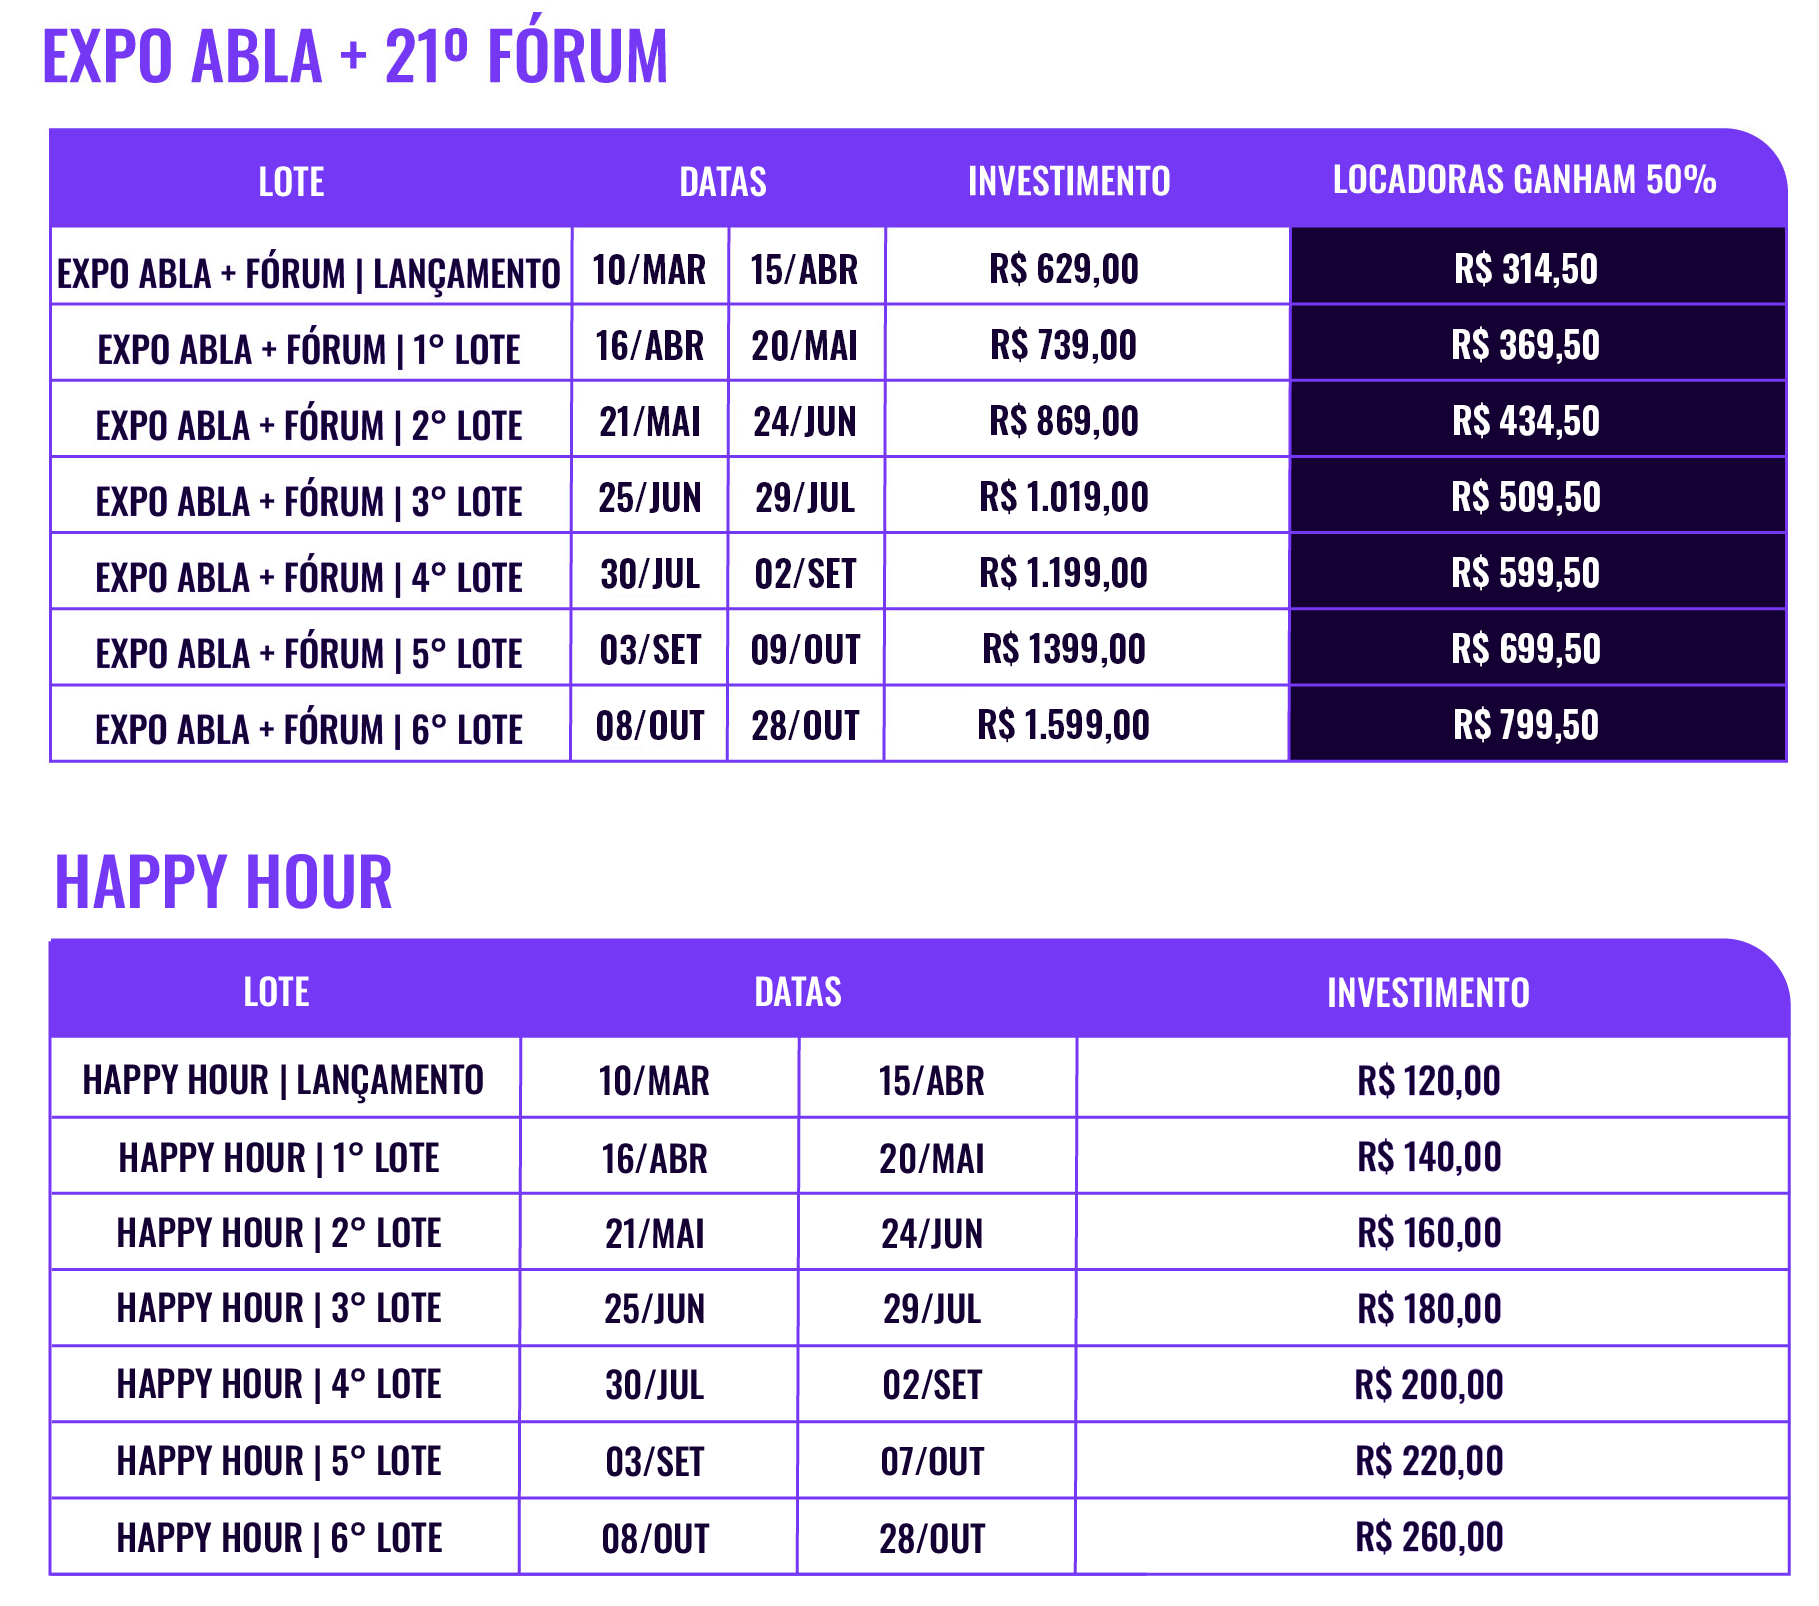
Task: Click the Expo table's INVESTIMENTO column header
Action: point(1069,181)
